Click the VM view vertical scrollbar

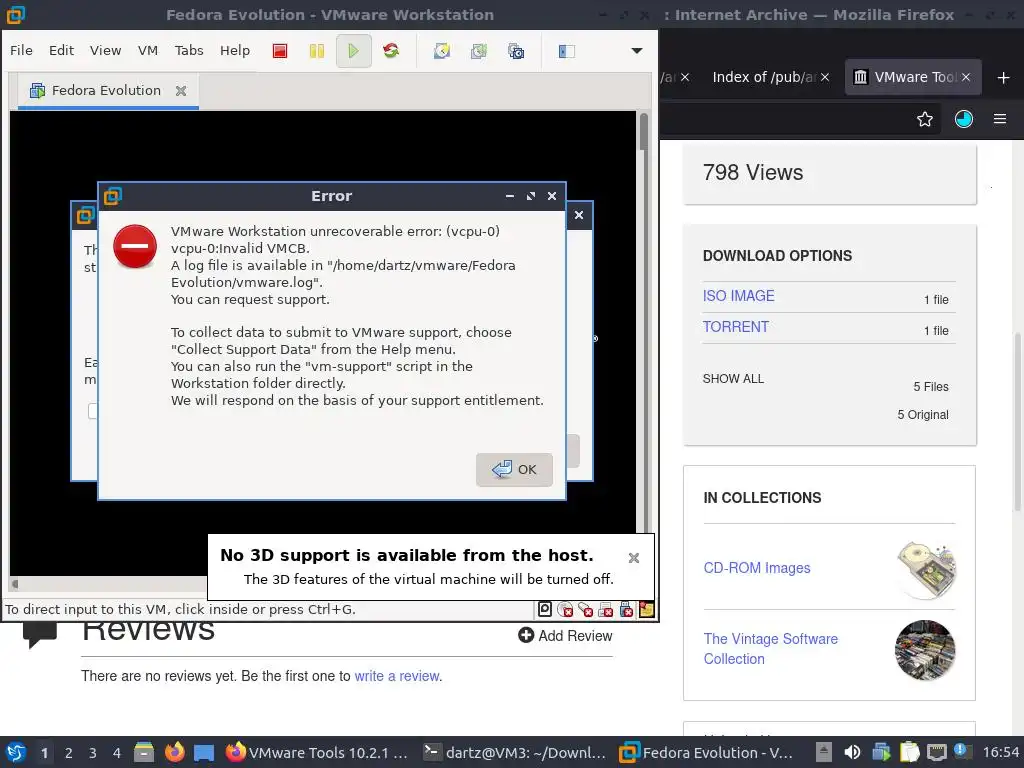click(x=644, y=132)
